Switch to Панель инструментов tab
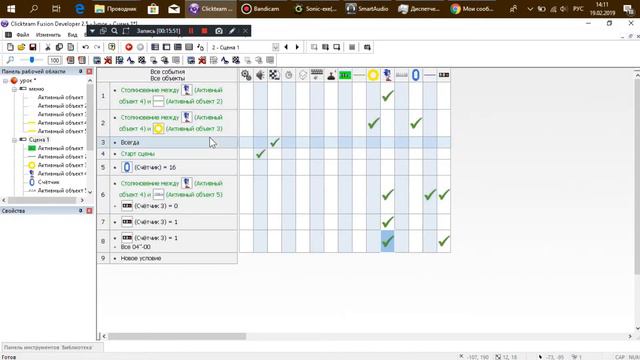The height and width of the screenshot is (360, 640). tap(31, 347)
